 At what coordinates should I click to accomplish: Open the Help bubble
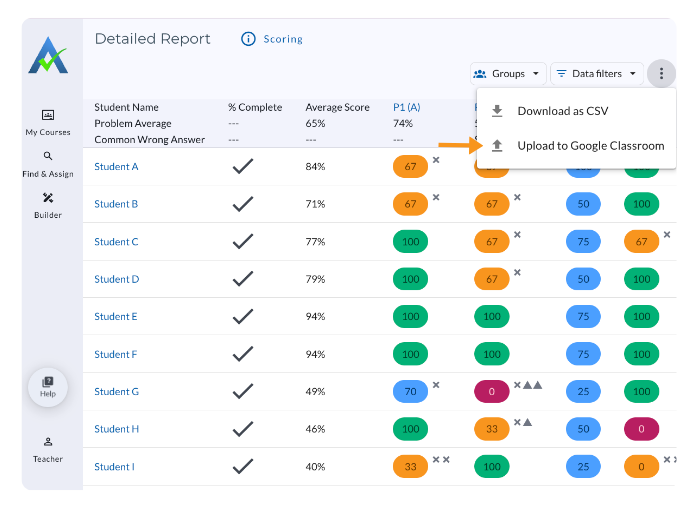[x=48, y=385]
